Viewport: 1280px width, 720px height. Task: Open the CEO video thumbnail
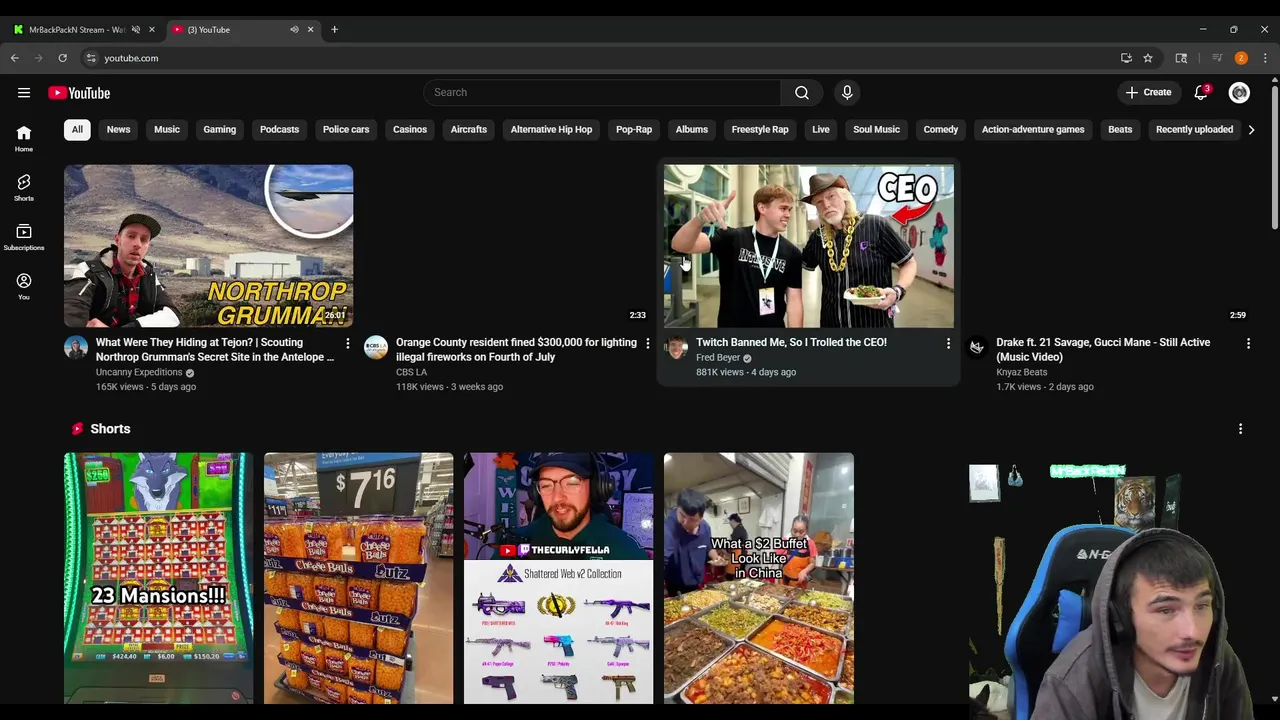pos(808,246)
